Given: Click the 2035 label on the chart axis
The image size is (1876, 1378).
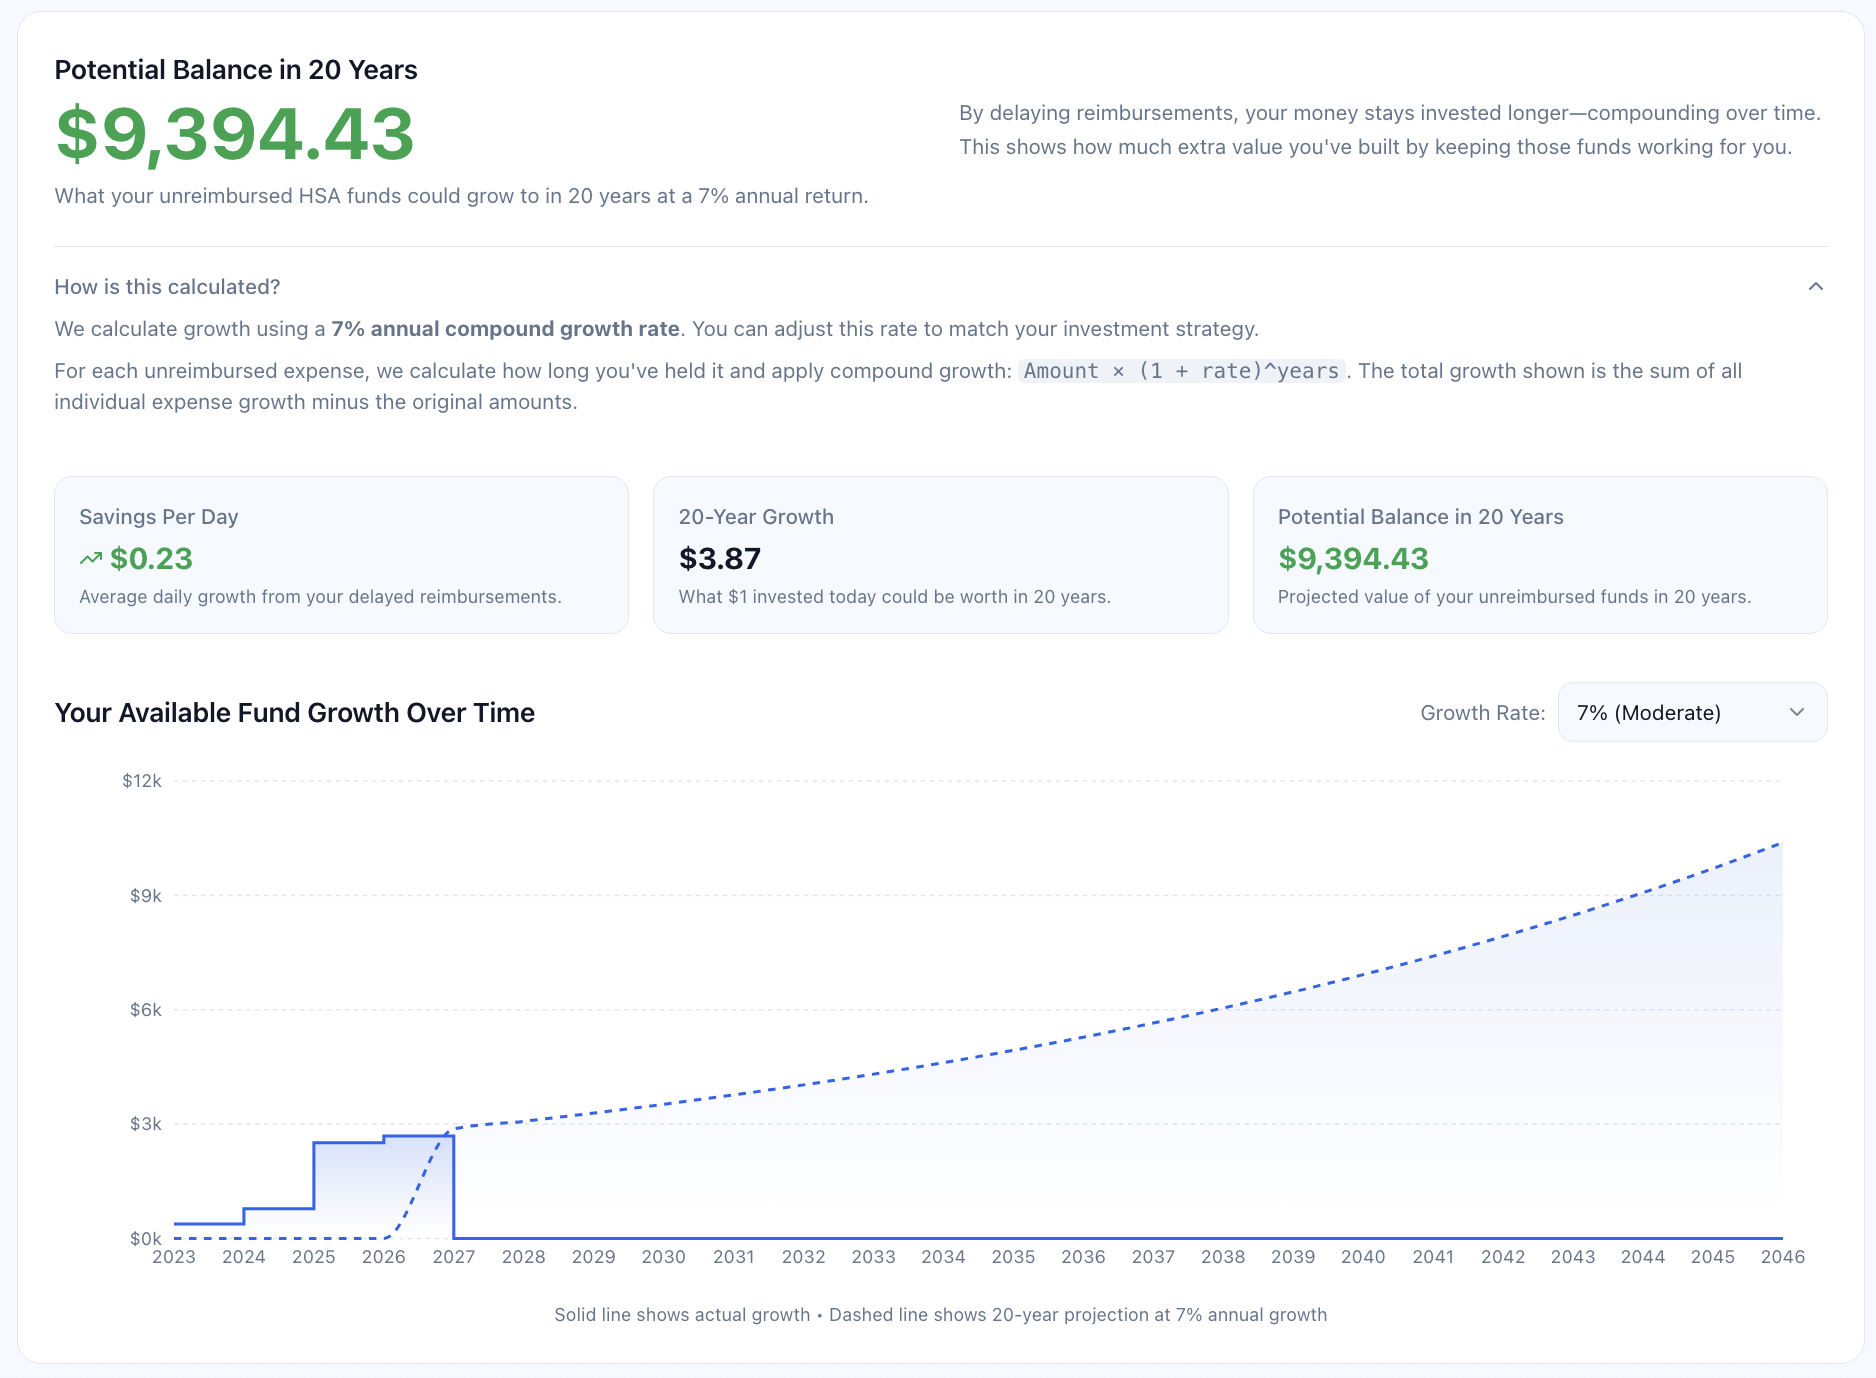Looking at the screenshot, I should coord(1013,1257).
